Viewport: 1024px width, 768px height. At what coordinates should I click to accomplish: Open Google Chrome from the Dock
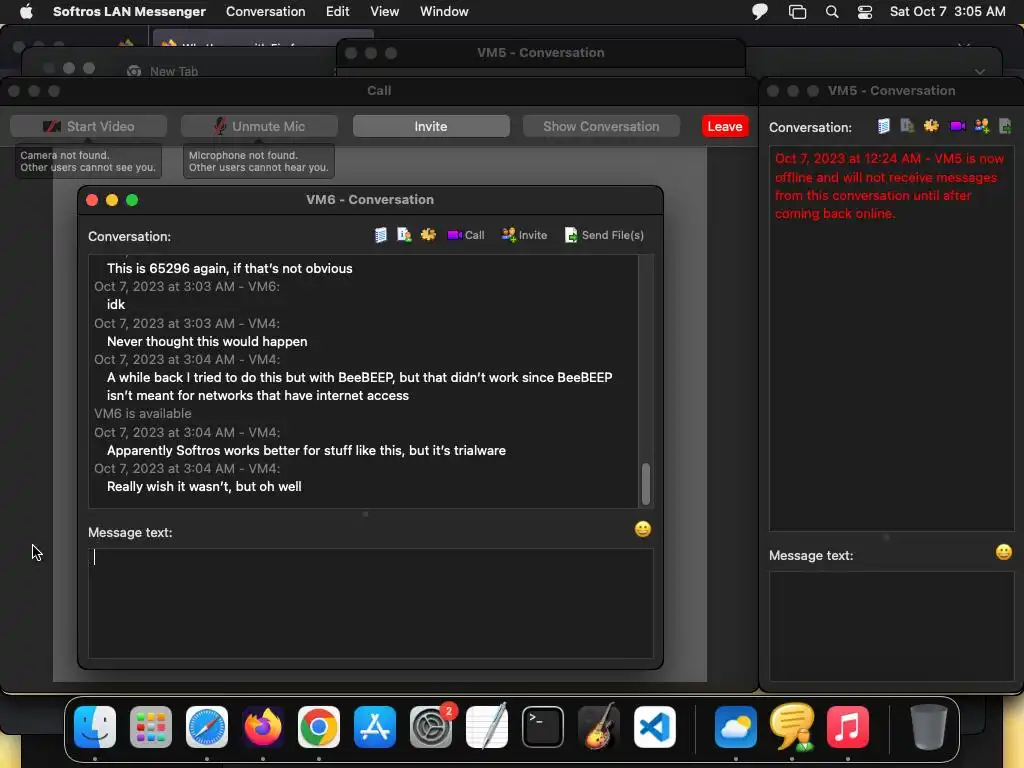[319, 727]
